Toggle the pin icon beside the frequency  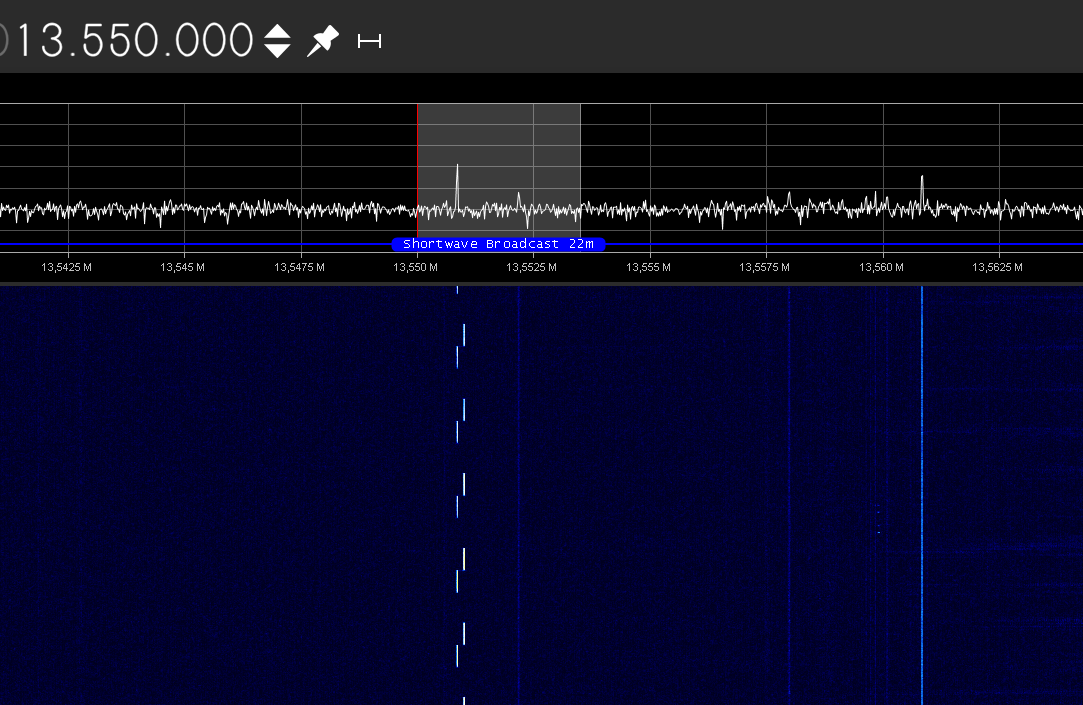[323, 41]
